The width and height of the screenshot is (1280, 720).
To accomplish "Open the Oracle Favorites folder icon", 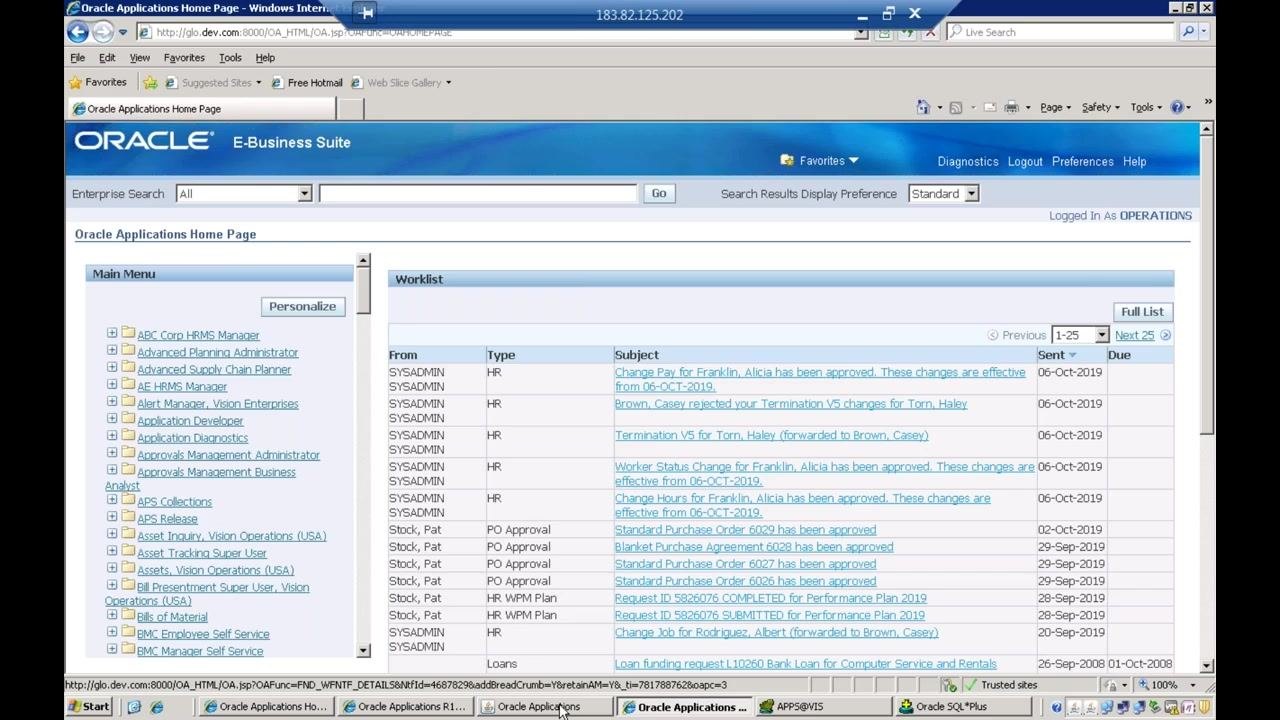I will pyautogui.click(x=787, y=160).
